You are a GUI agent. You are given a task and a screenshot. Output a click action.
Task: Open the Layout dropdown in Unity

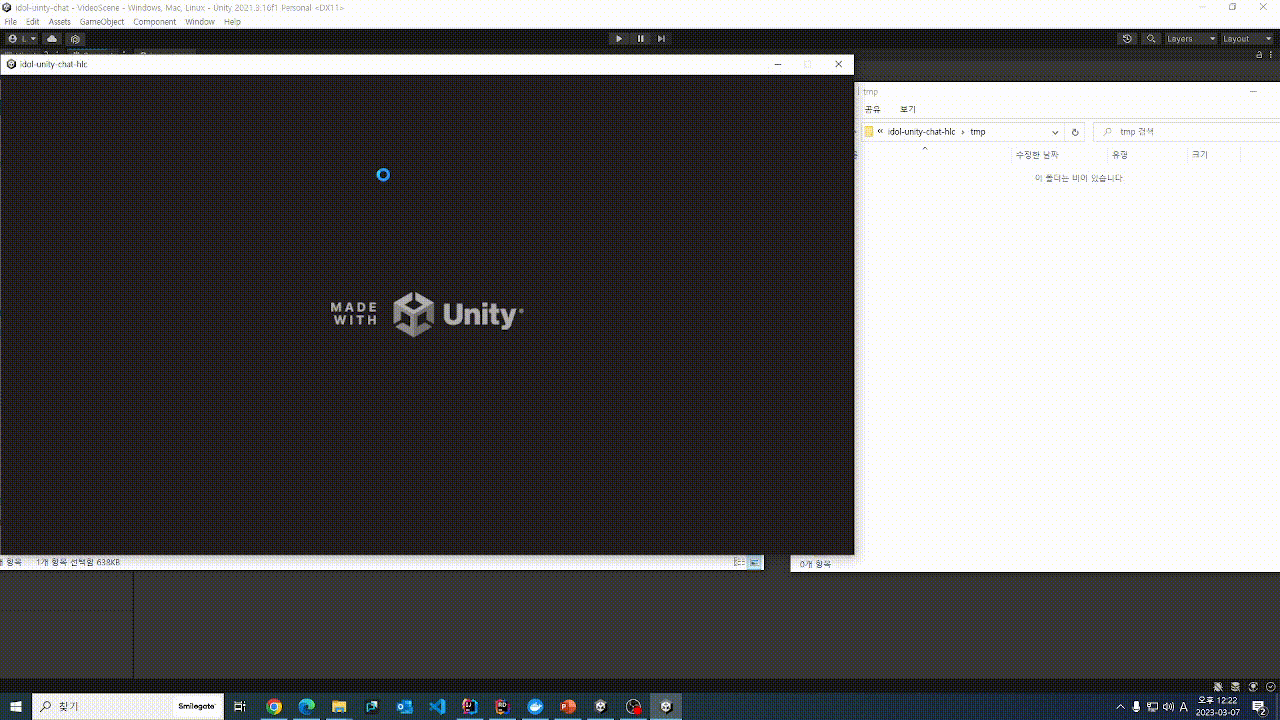(1247, 39)
